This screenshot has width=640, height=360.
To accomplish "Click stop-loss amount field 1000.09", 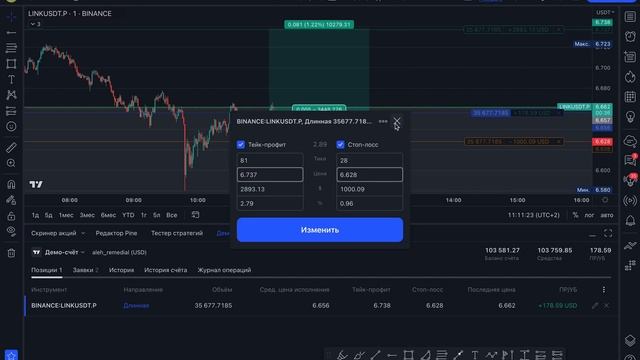I will point(369,189).
